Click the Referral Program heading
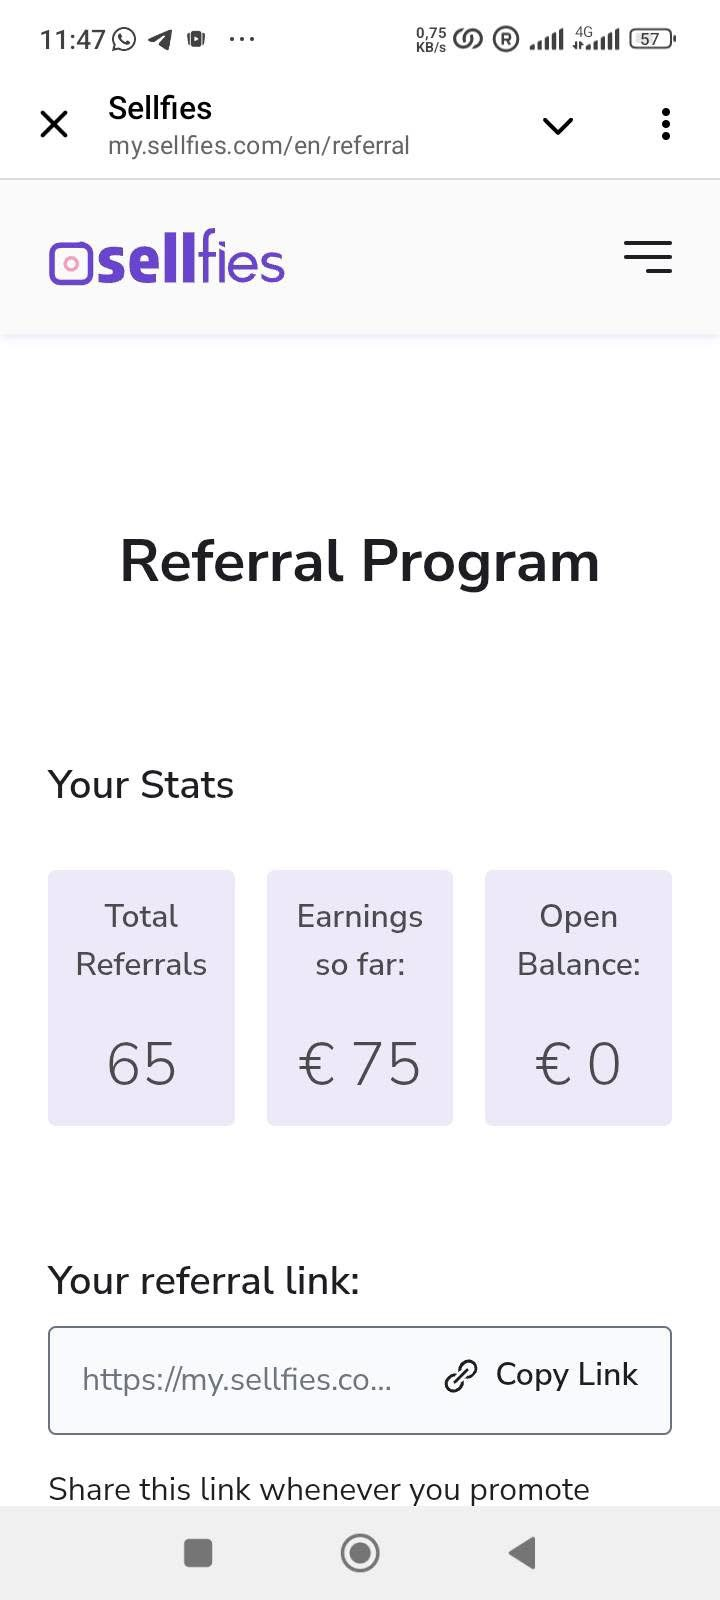Viewport: 720px width, 1600px height. pos(360,561)
